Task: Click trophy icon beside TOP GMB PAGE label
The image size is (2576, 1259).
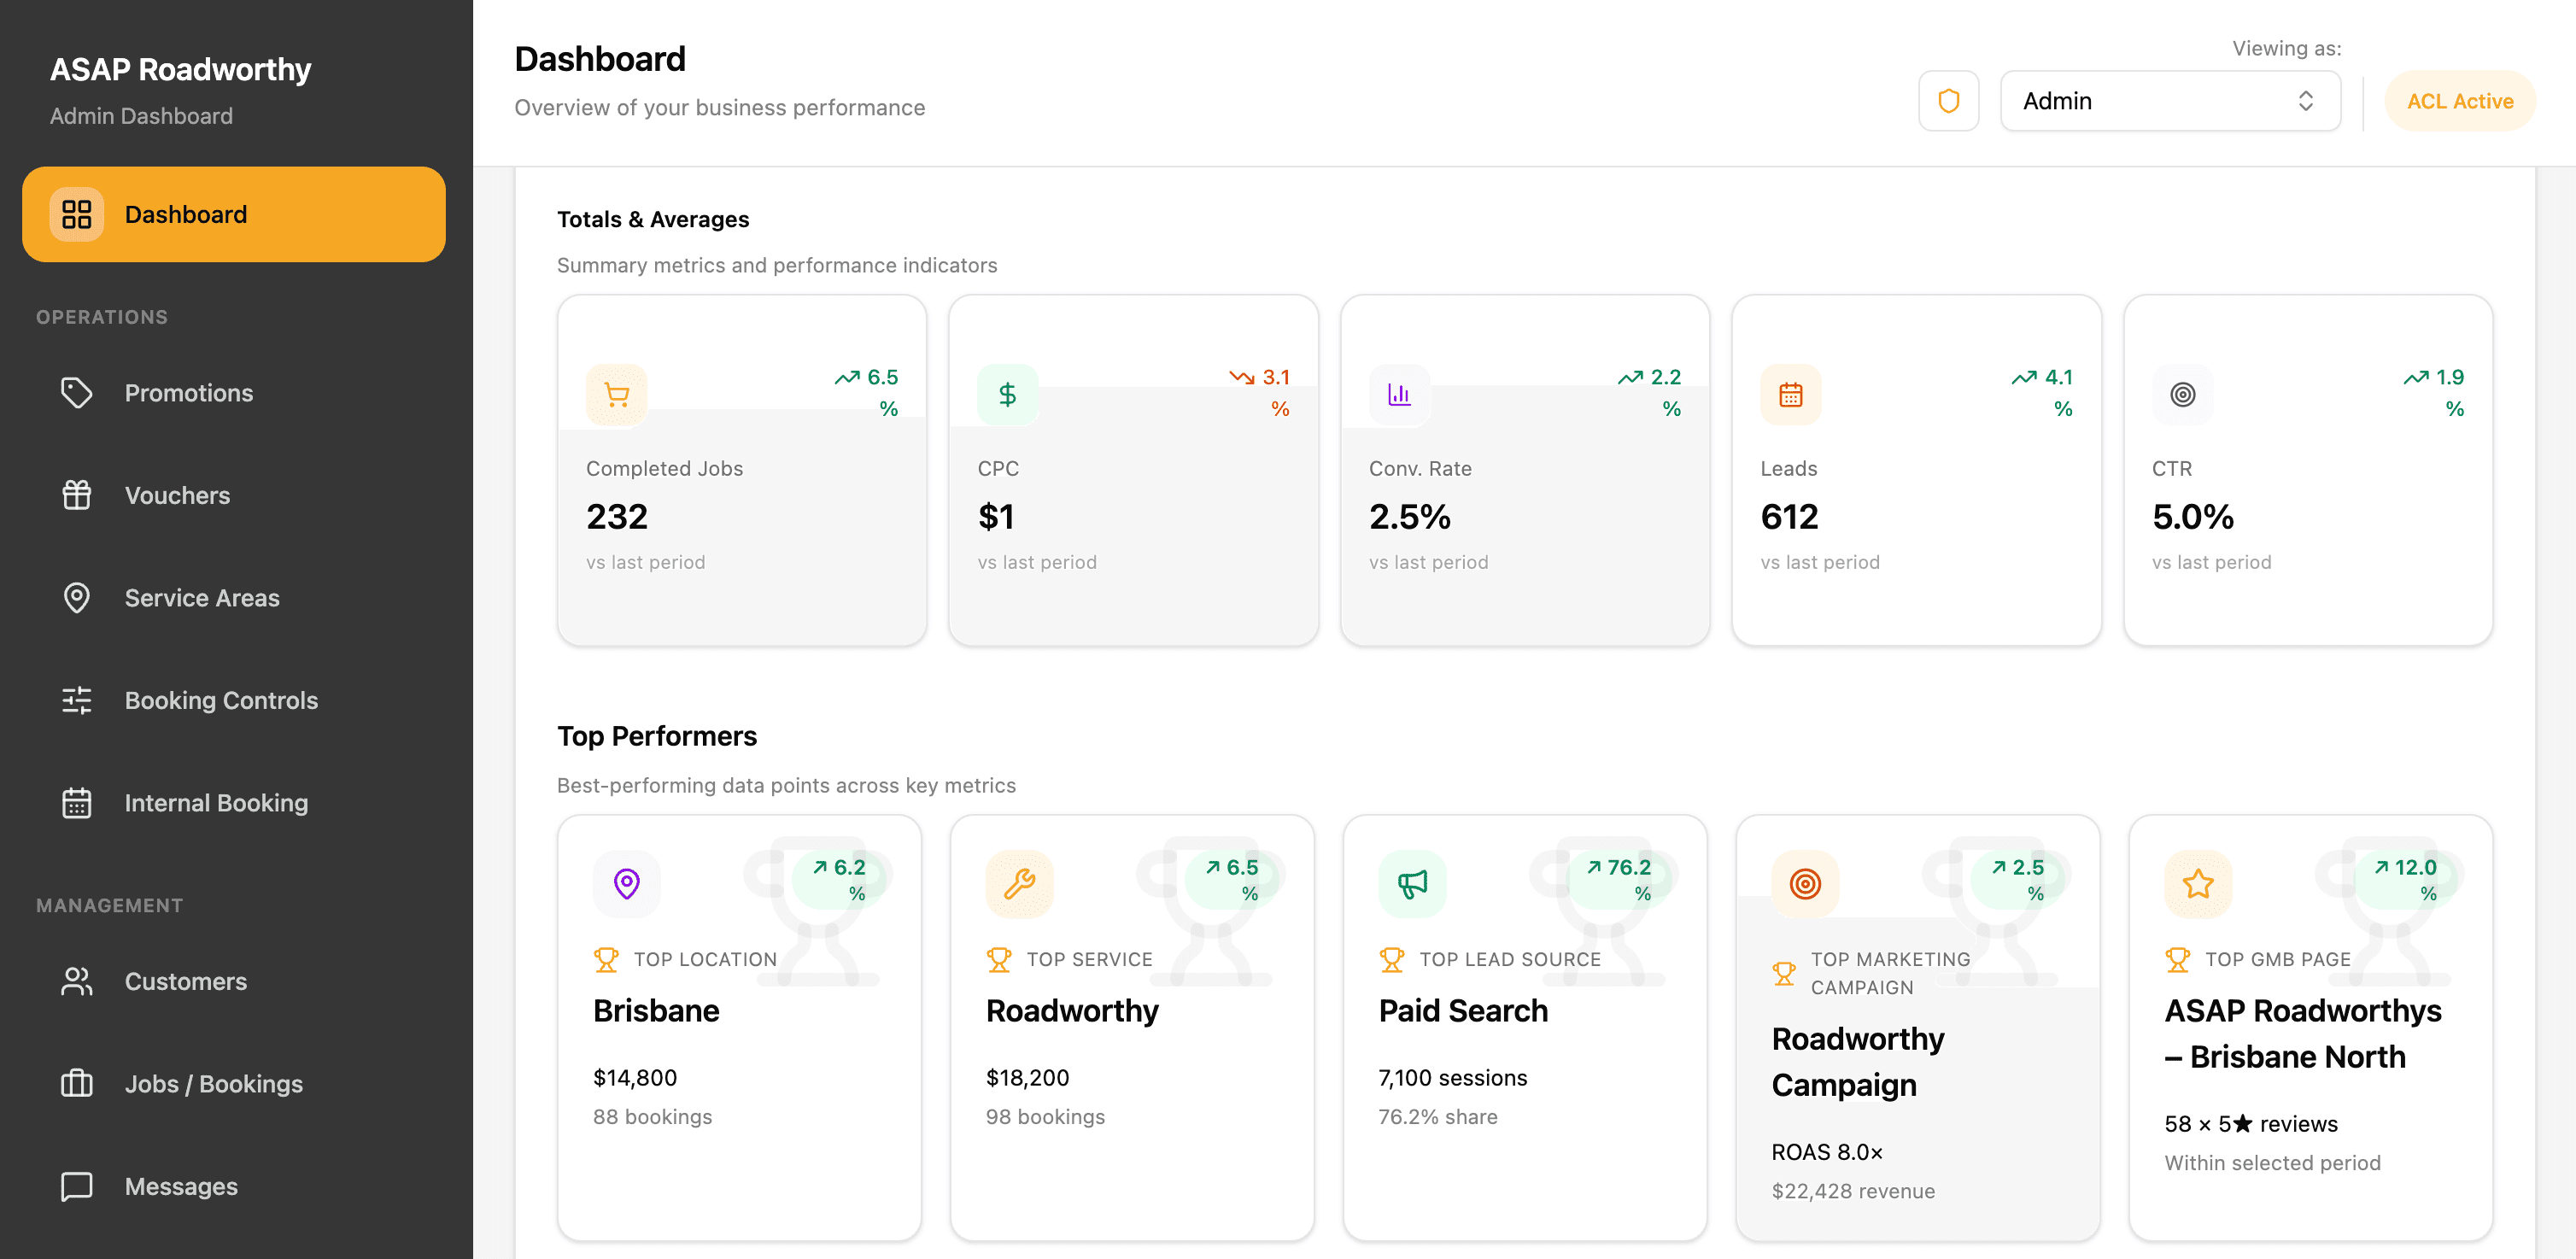Action: pyautogui.click(x=2177, y=960)
